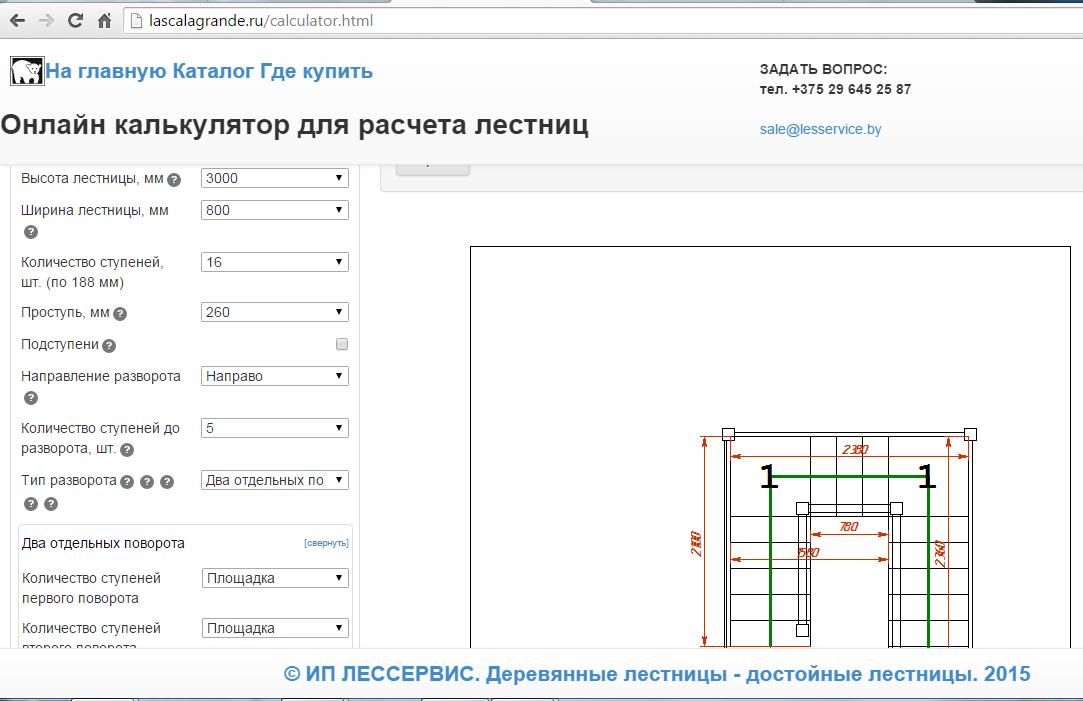Open Ширина лестницы dropdown showing 800
This screenshot has width=1083, height=701.
click(x=275, y=210)
